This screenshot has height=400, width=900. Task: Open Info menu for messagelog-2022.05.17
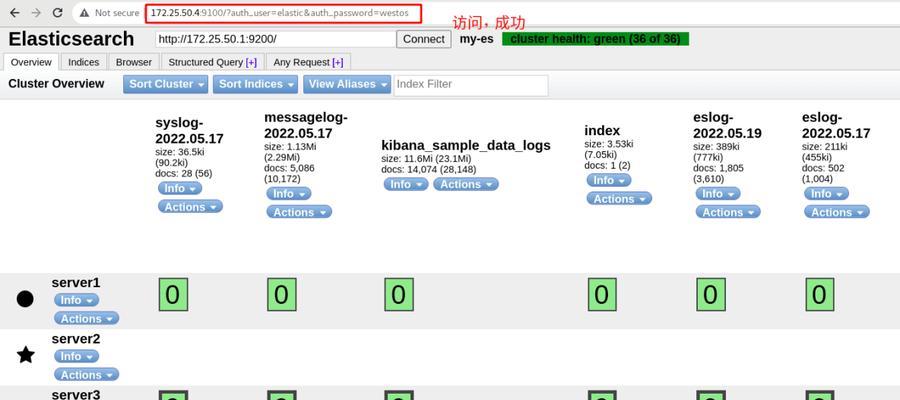coord(289,194)
